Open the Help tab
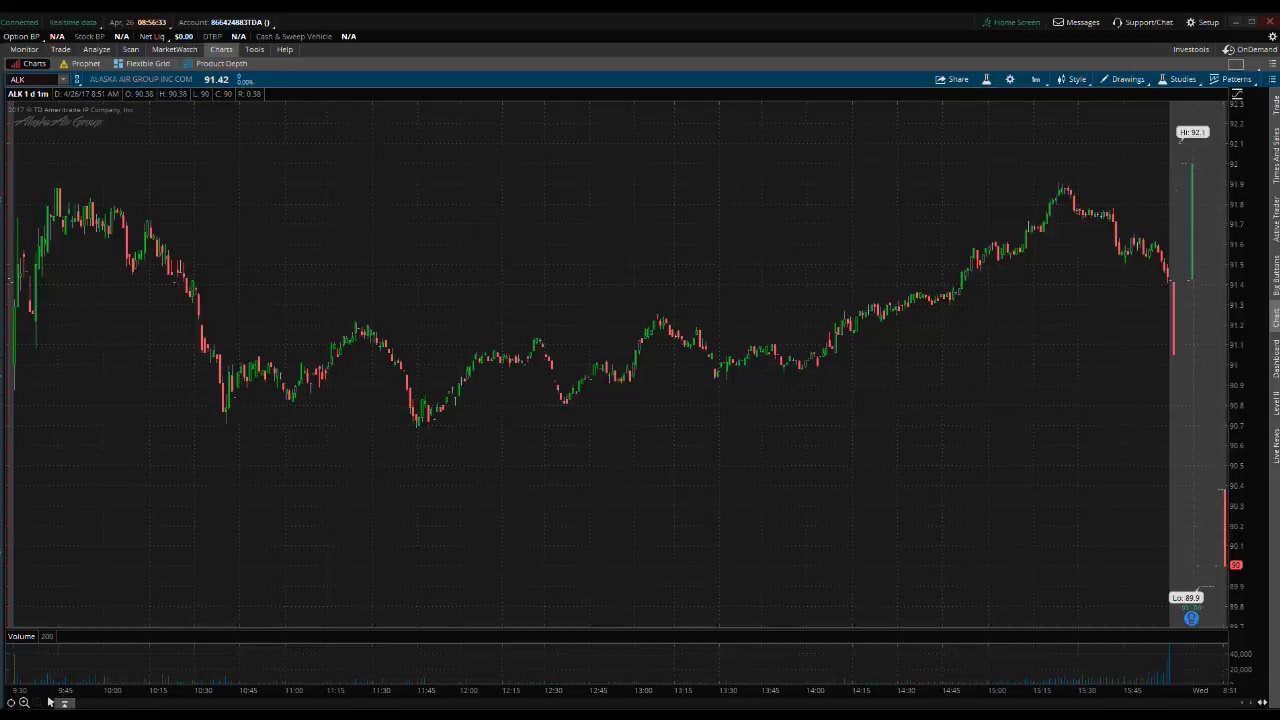1280x720 pixels. tap(285, 49)
